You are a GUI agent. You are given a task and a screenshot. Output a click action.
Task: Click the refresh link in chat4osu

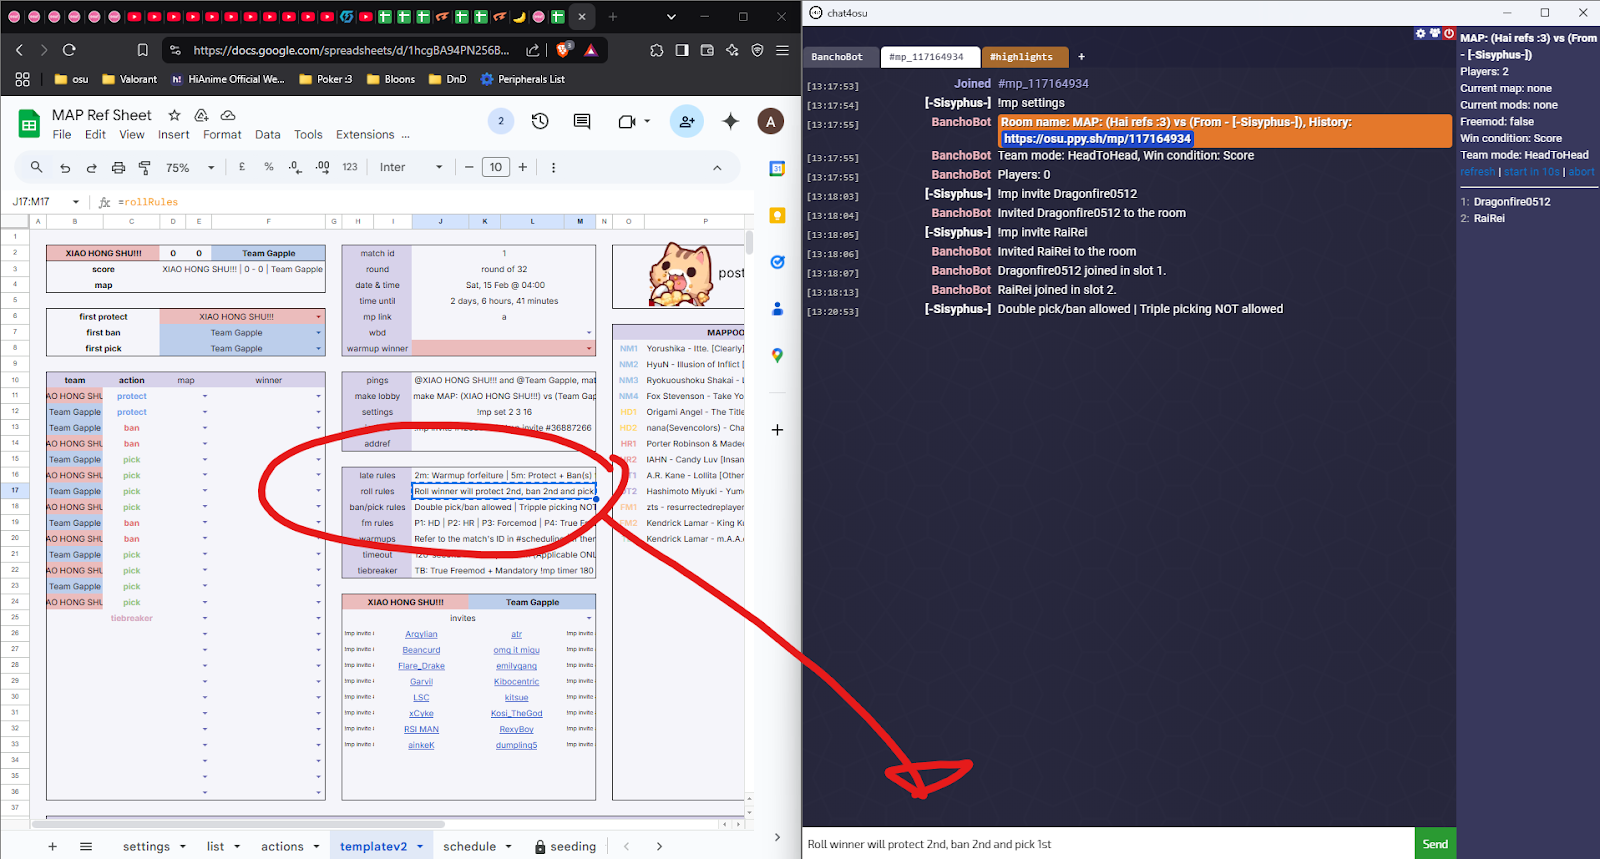(x=1477, y=172)
